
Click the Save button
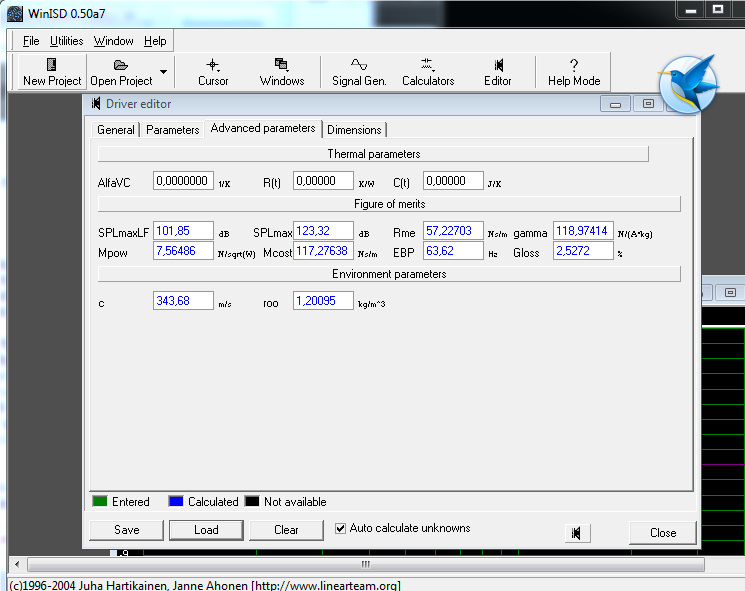[126, 530]
